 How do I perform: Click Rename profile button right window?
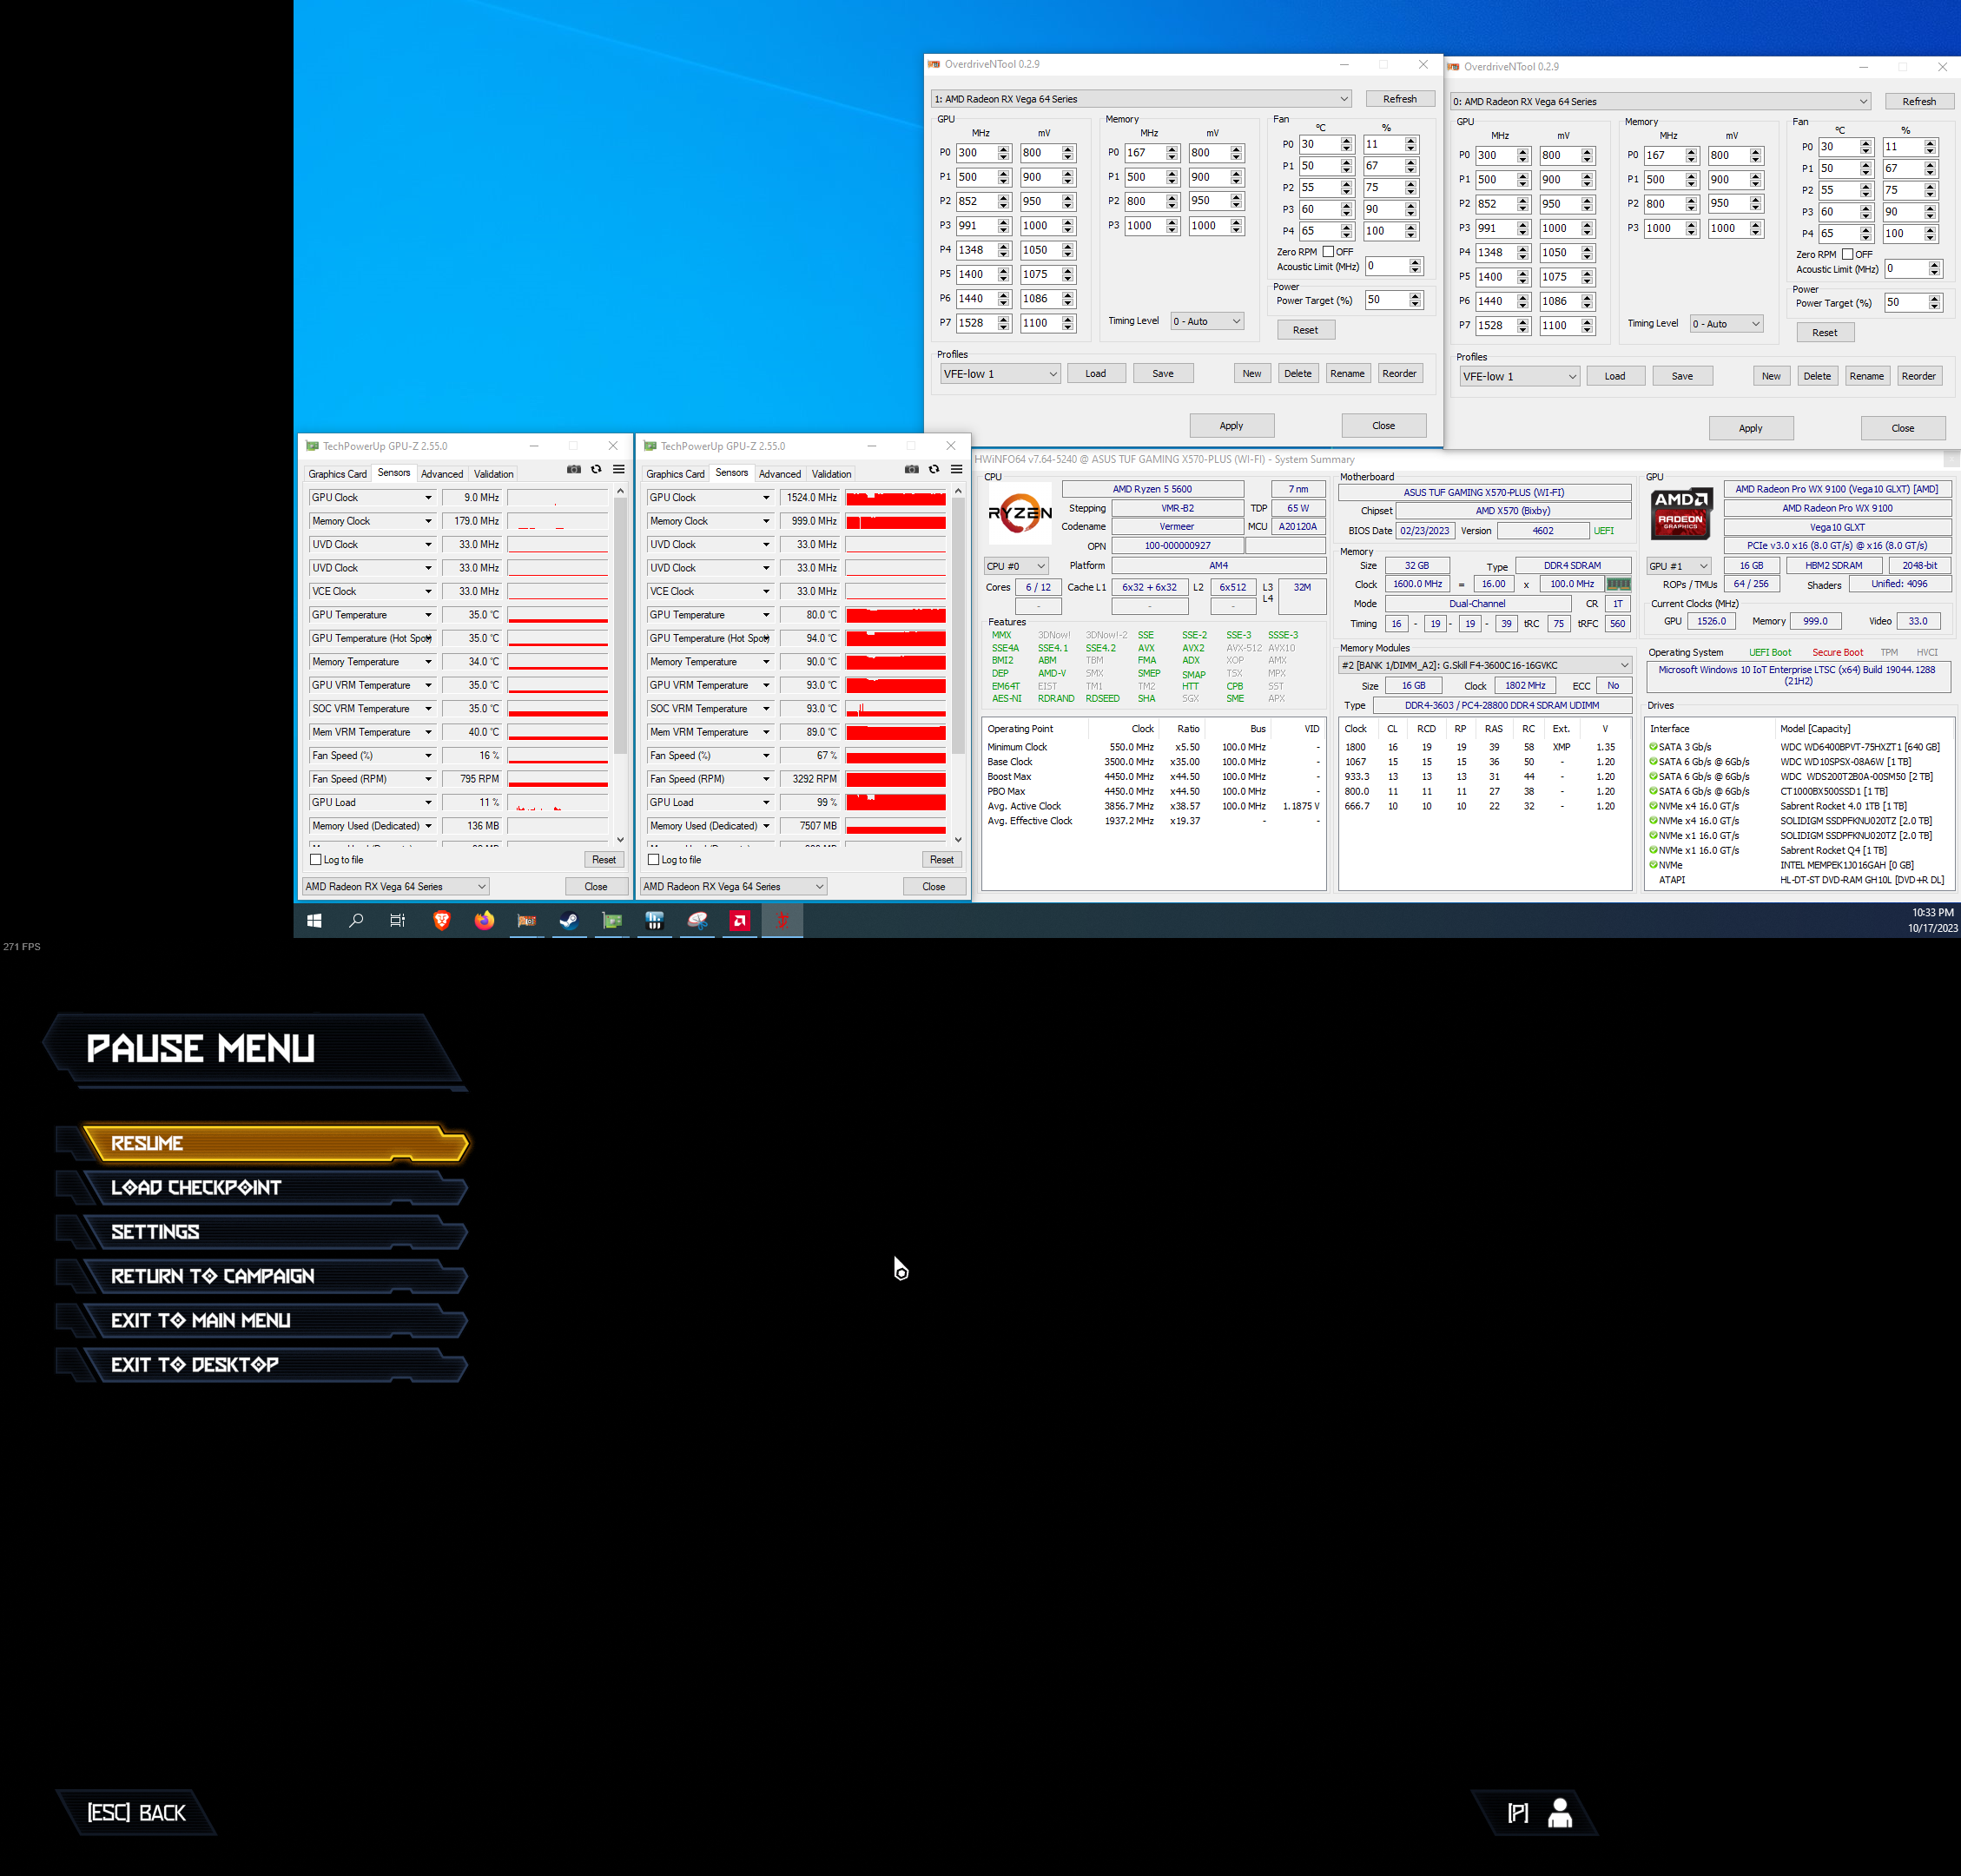pos(1866,373)
